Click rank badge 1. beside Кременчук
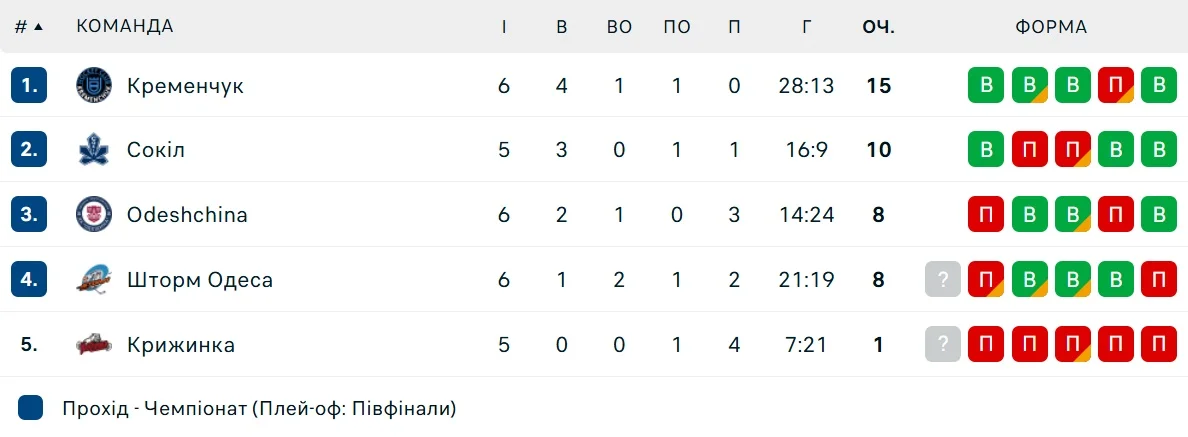This screenshot has width=1188, height=437. pyautogui.click(x=30, y=85)
